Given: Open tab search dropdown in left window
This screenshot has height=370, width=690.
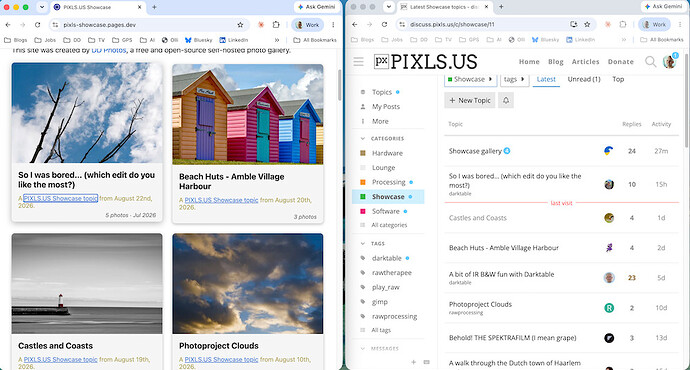Looking at the screenshot, I should coord(42,7).
